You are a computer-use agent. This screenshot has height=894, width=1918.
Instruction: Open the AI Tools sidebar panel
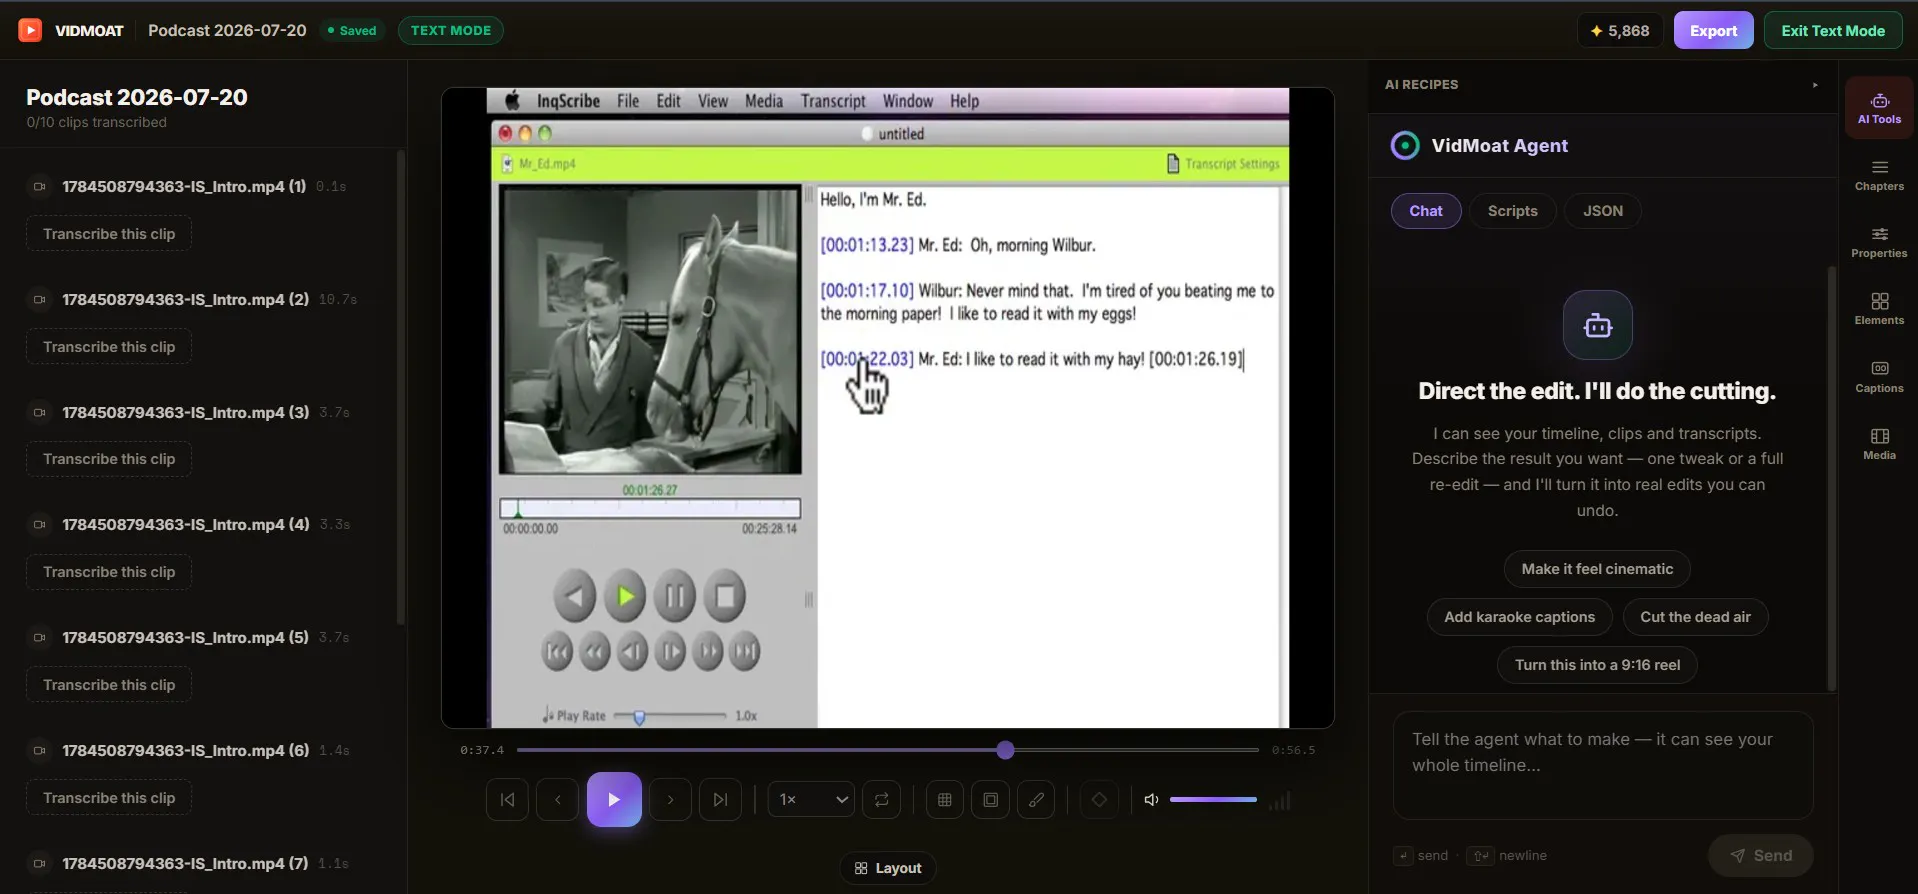click(1879, 107)
